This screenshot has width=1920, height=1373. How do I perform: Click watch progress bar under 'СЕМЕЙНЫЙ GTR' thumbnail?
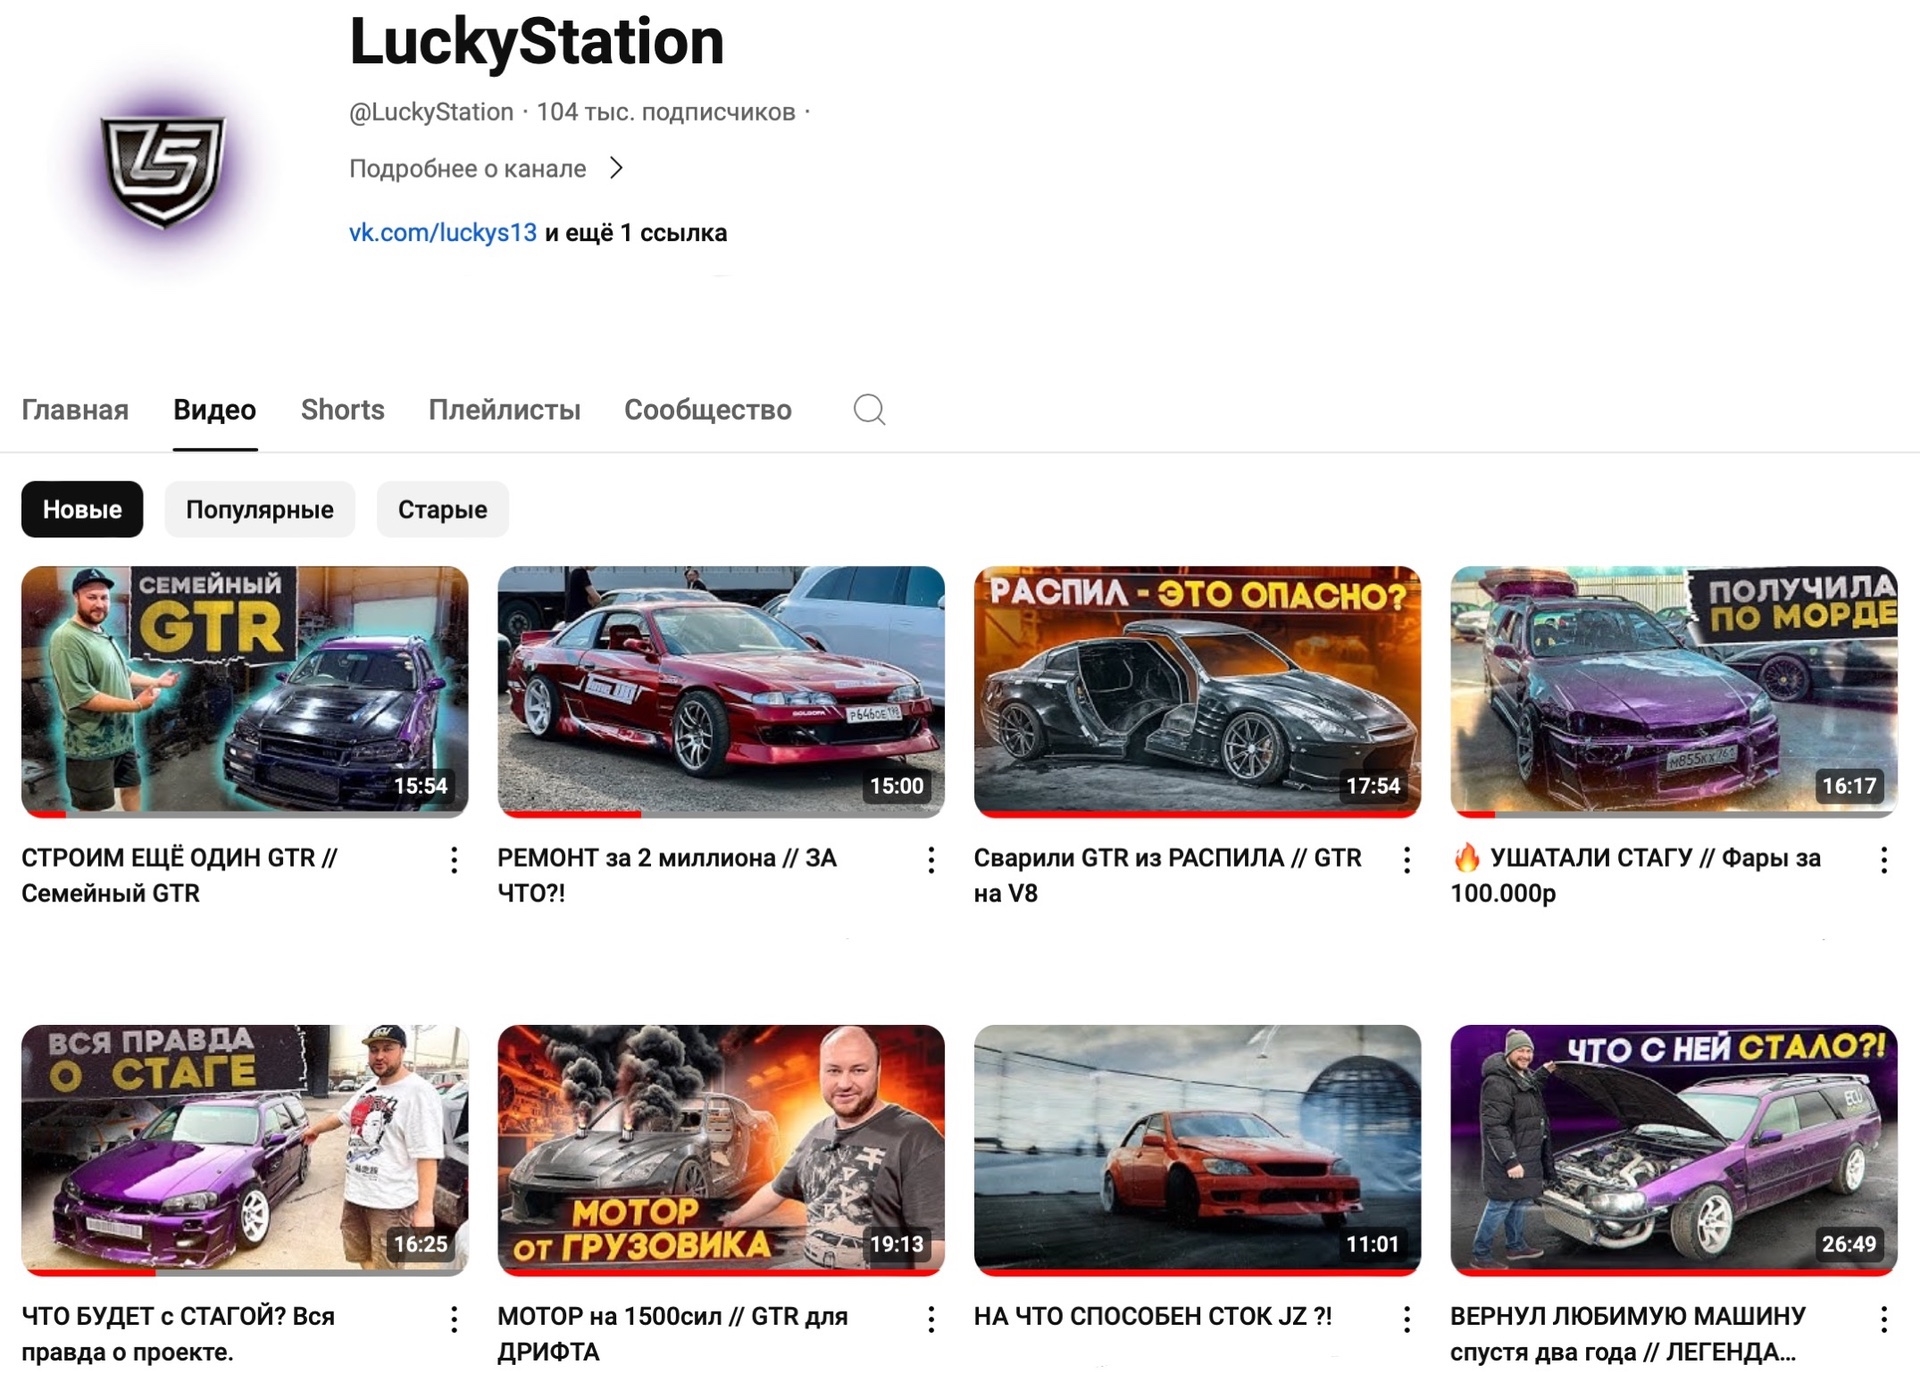[x=245, y=814]
